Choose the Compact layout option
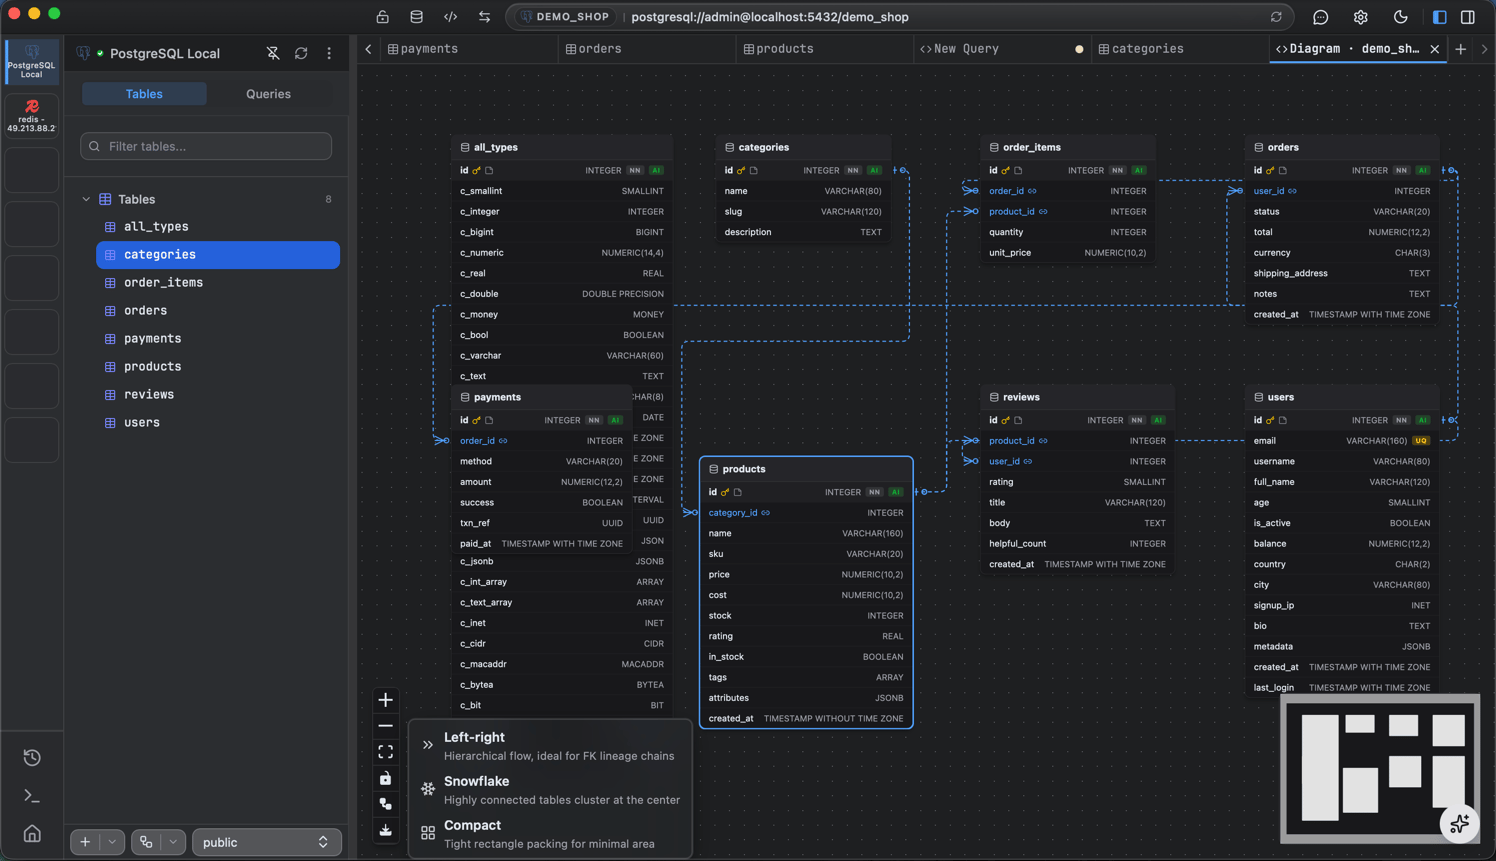The width and height of the screenshot is (1496, 861). coord(550,833)
